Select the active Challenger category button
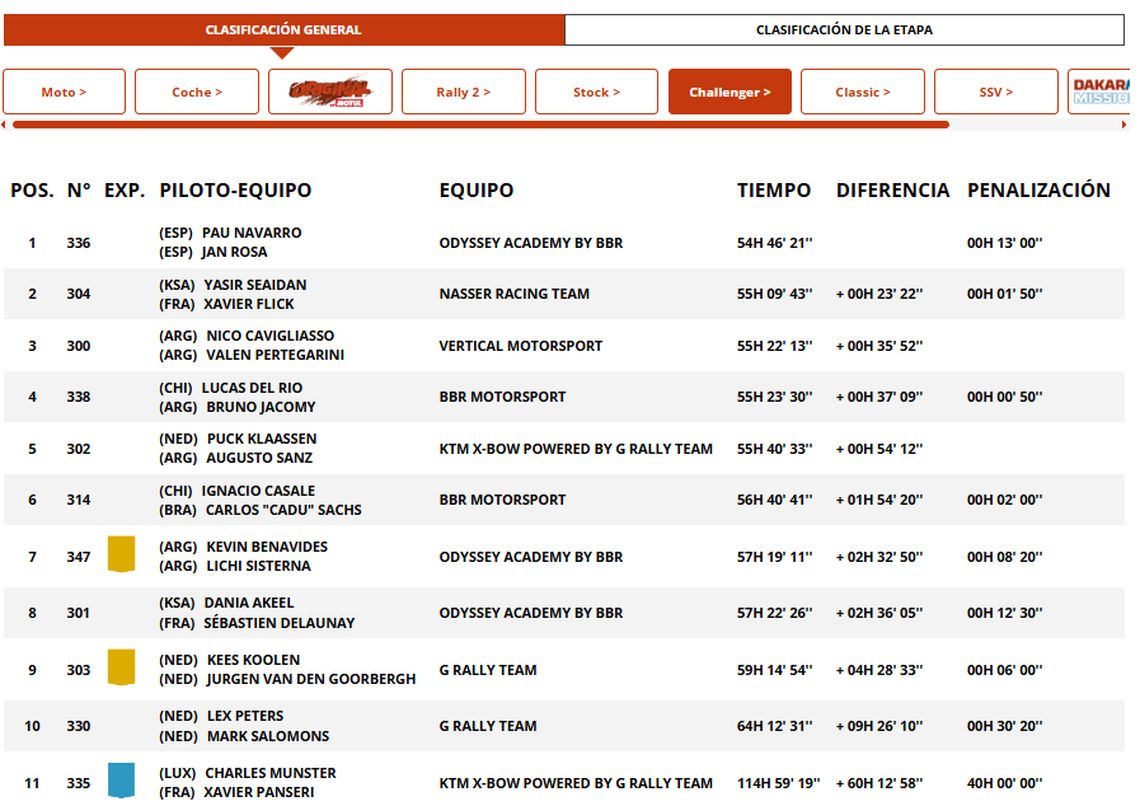This screenshot has width=1140, height=806. [730, 92]
